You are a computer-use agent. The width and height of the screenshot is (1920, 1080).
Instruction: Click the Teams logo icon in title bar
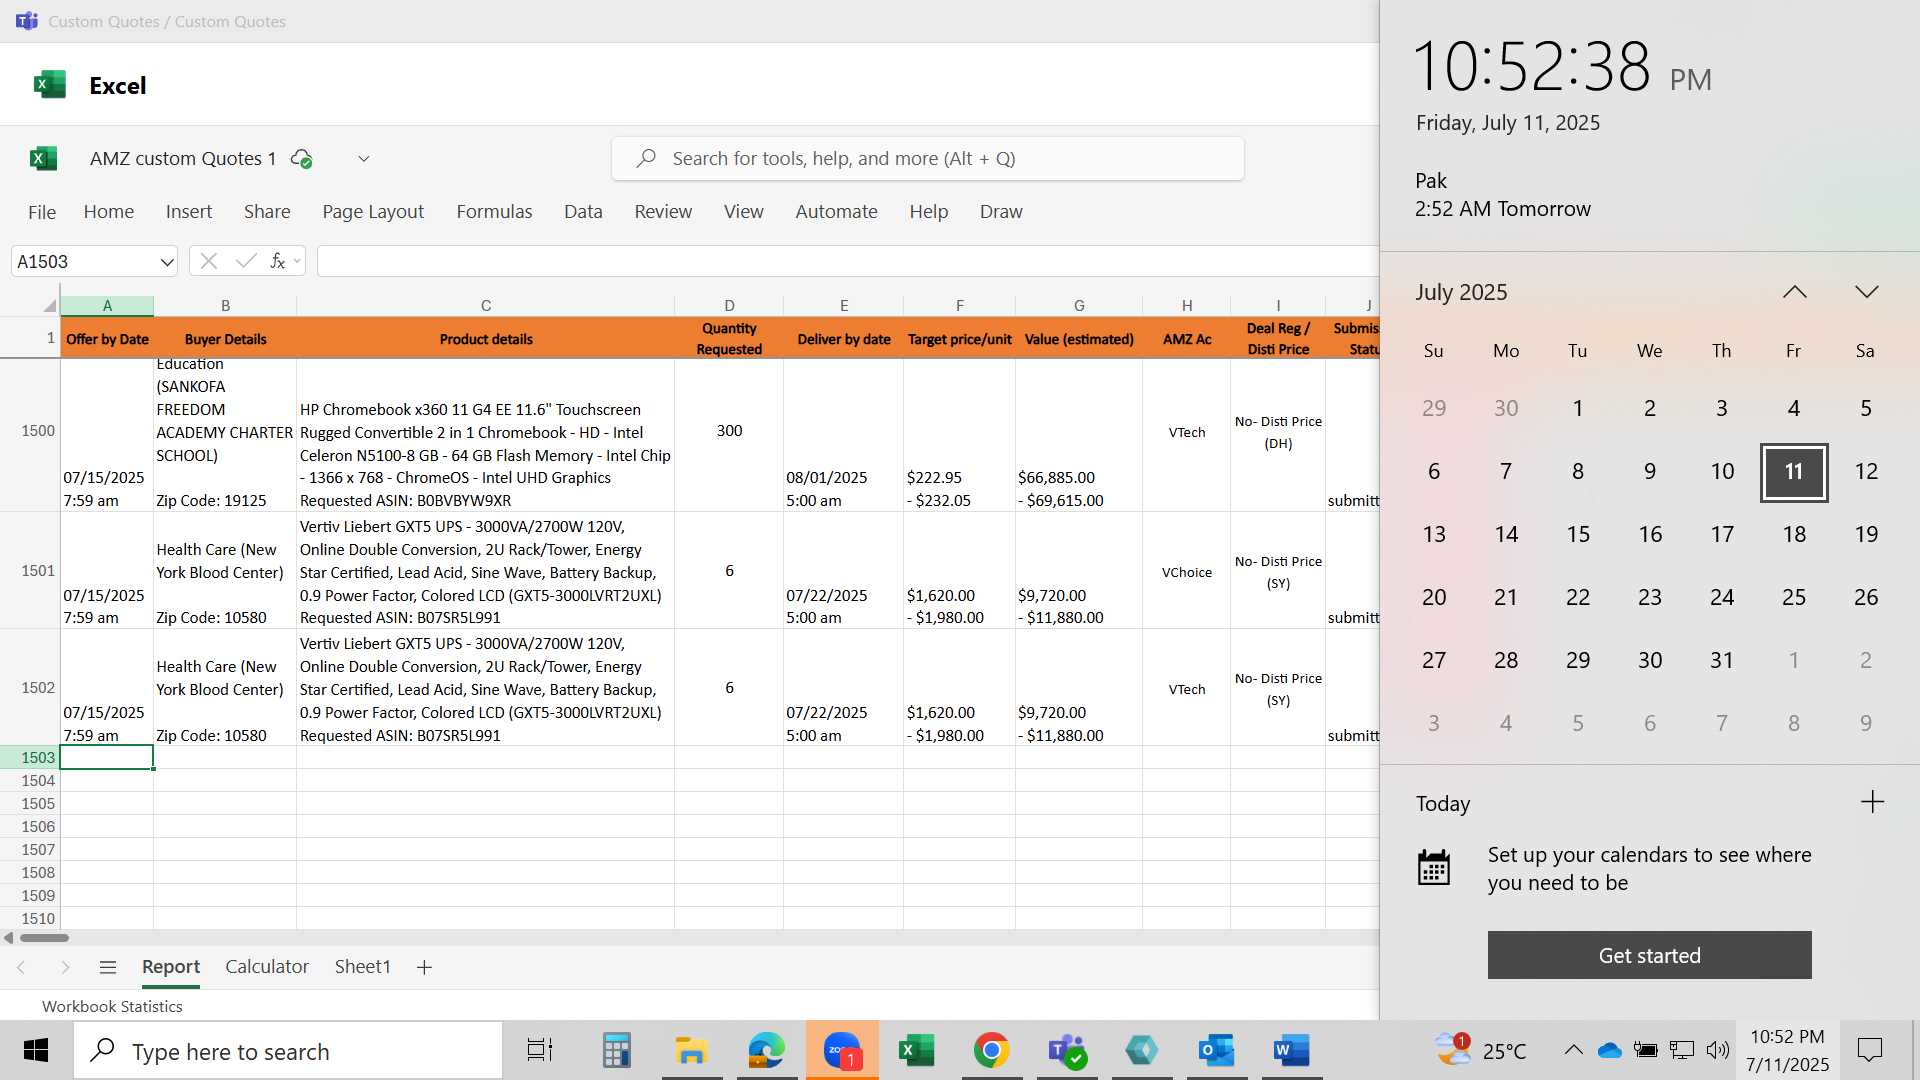pos(27,21)
